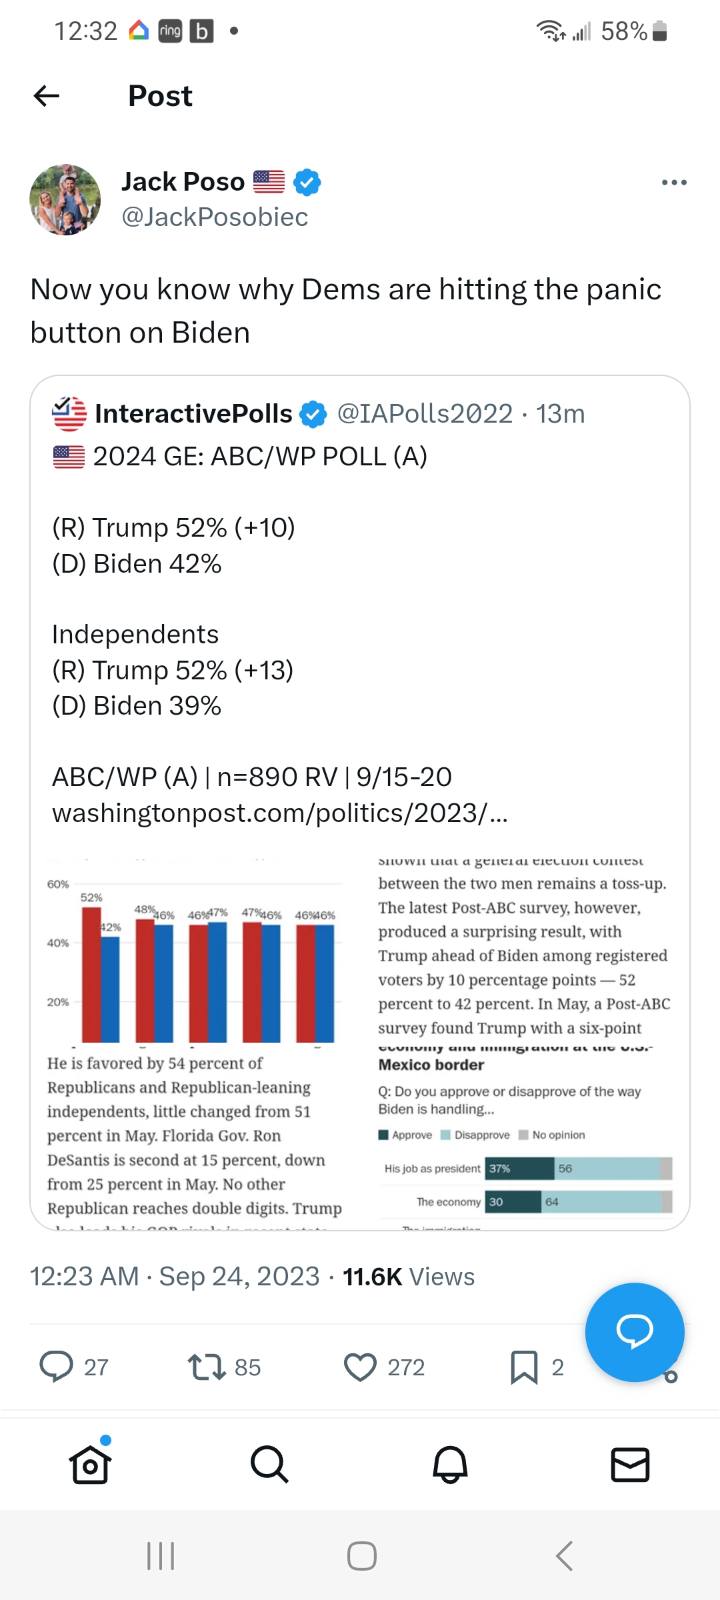Bookmark this post

tap(524, 1367)
